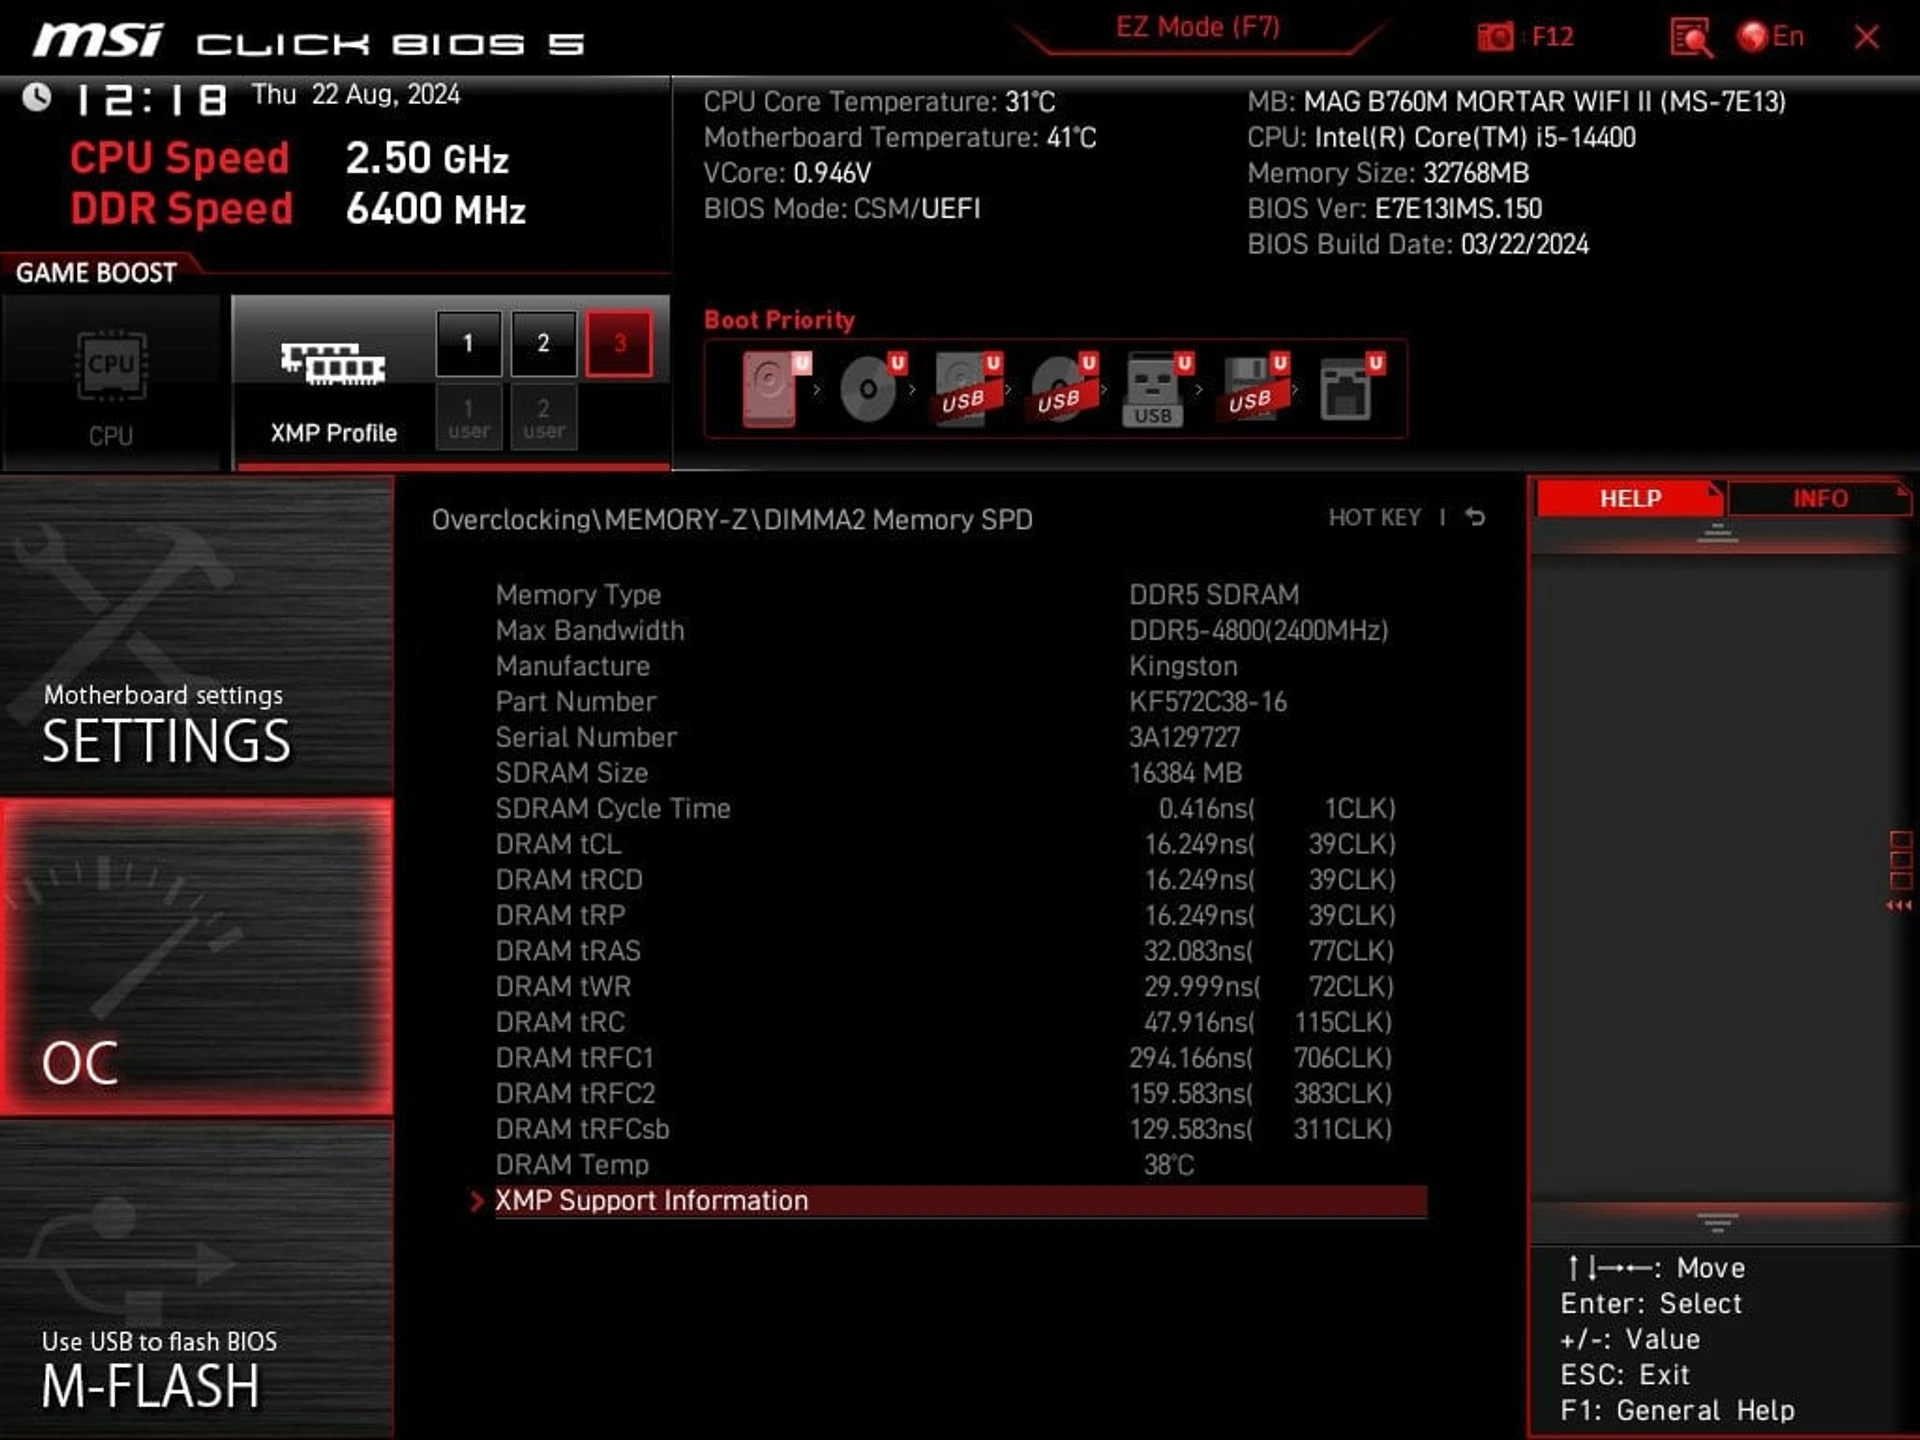Click the Max Bandwidth DDR5-4800(2400MHz) value
The image size is (1920, 1440).
click(1258, 631)
